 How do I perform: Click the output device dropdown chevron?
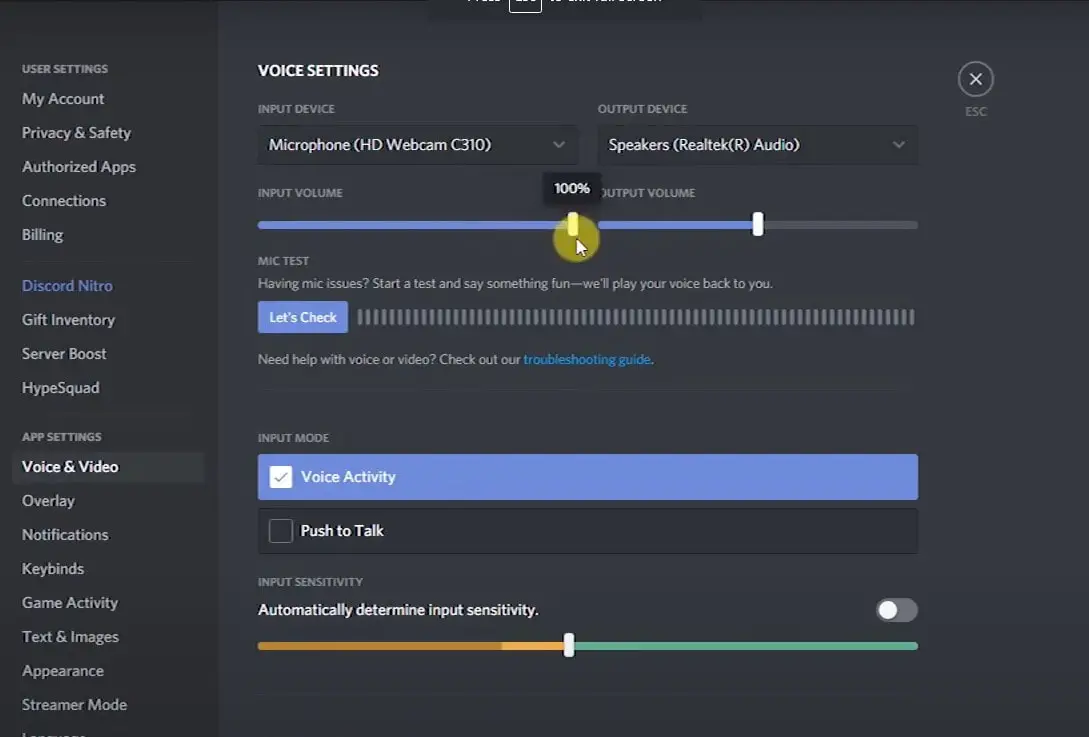pyautogui.click(x=899, y=145)
